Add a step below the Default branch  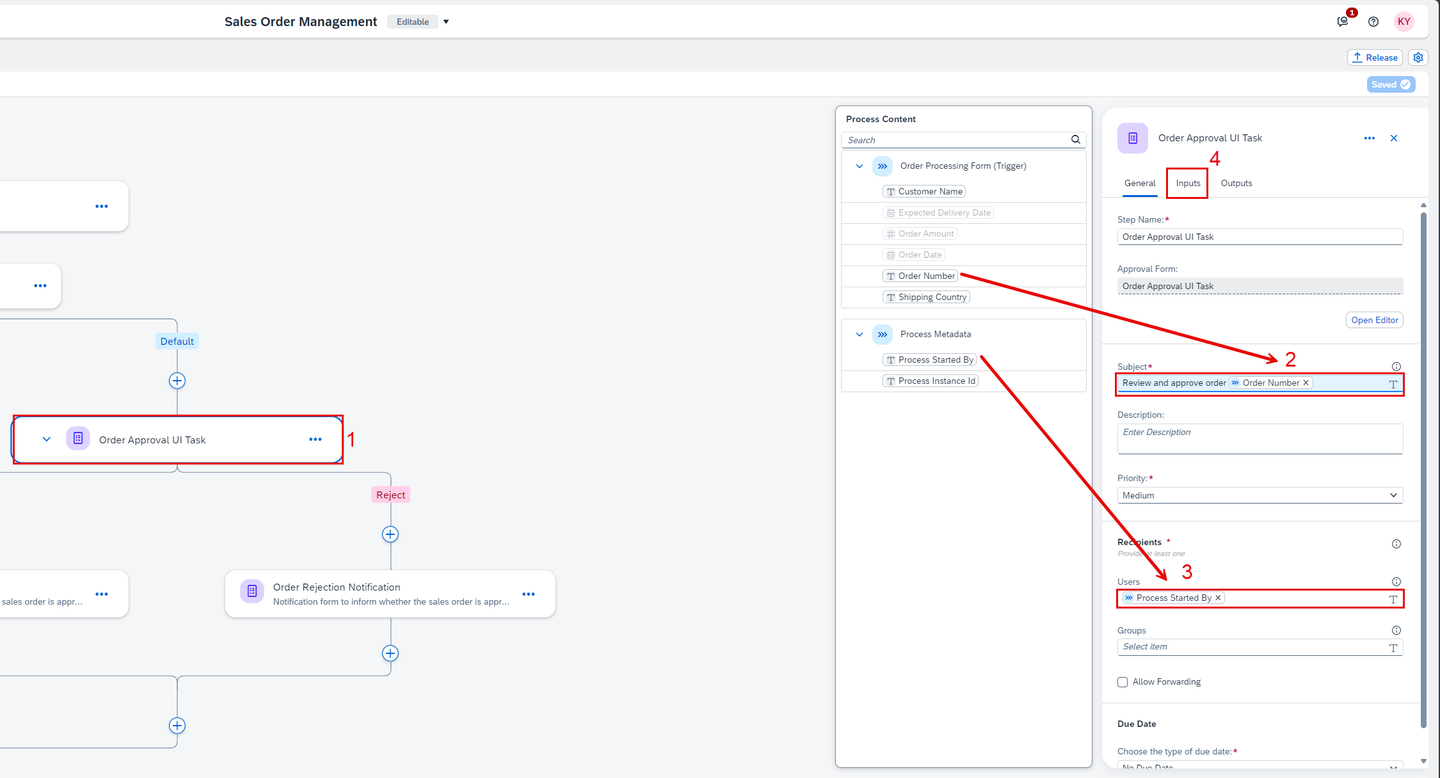[177, 380]
